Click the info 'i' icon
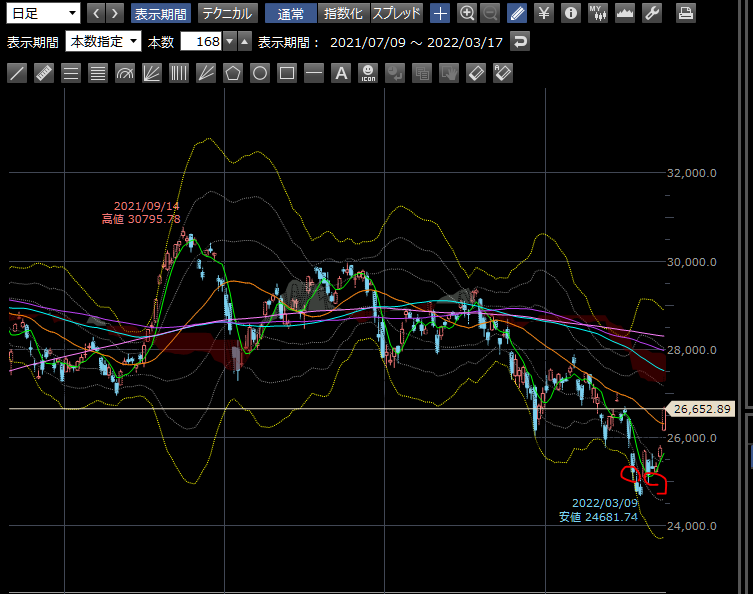This screenshot has height=594, width=753. pos(571,13)
